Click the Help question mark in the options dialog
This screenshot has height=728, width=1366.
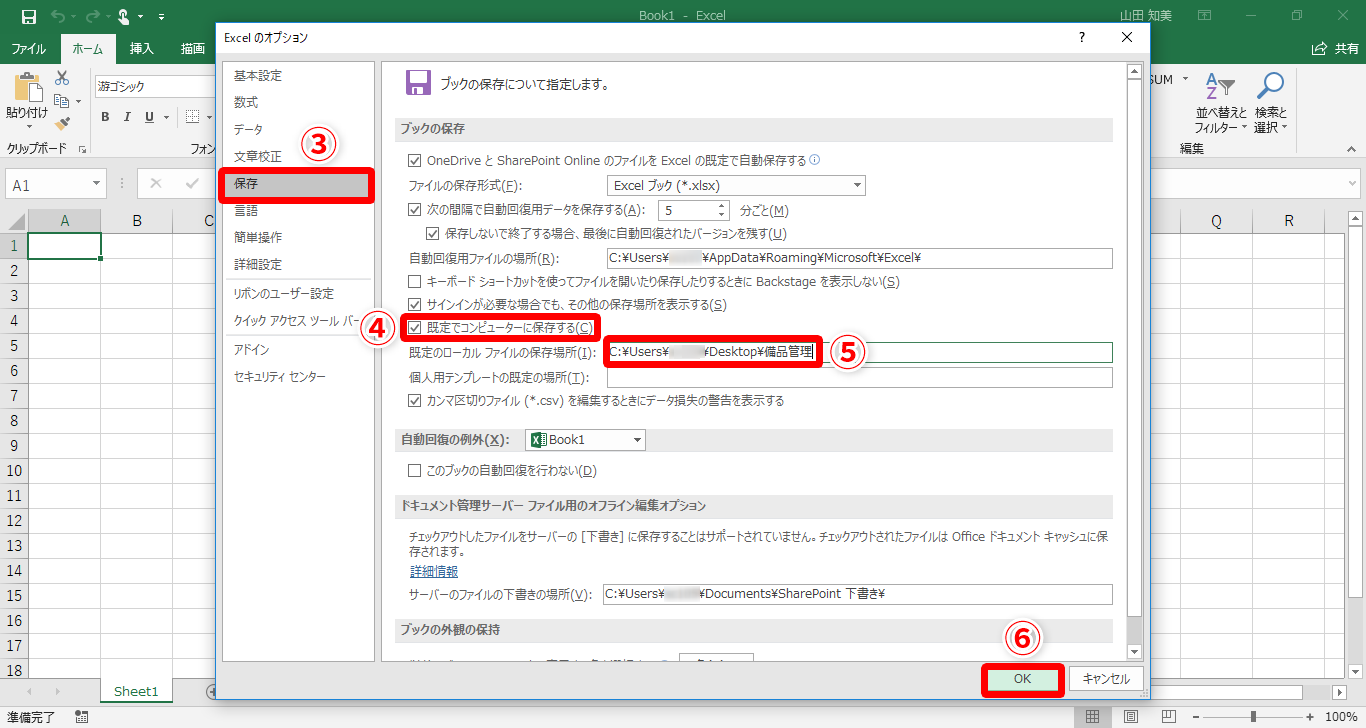coord(1082,38)
